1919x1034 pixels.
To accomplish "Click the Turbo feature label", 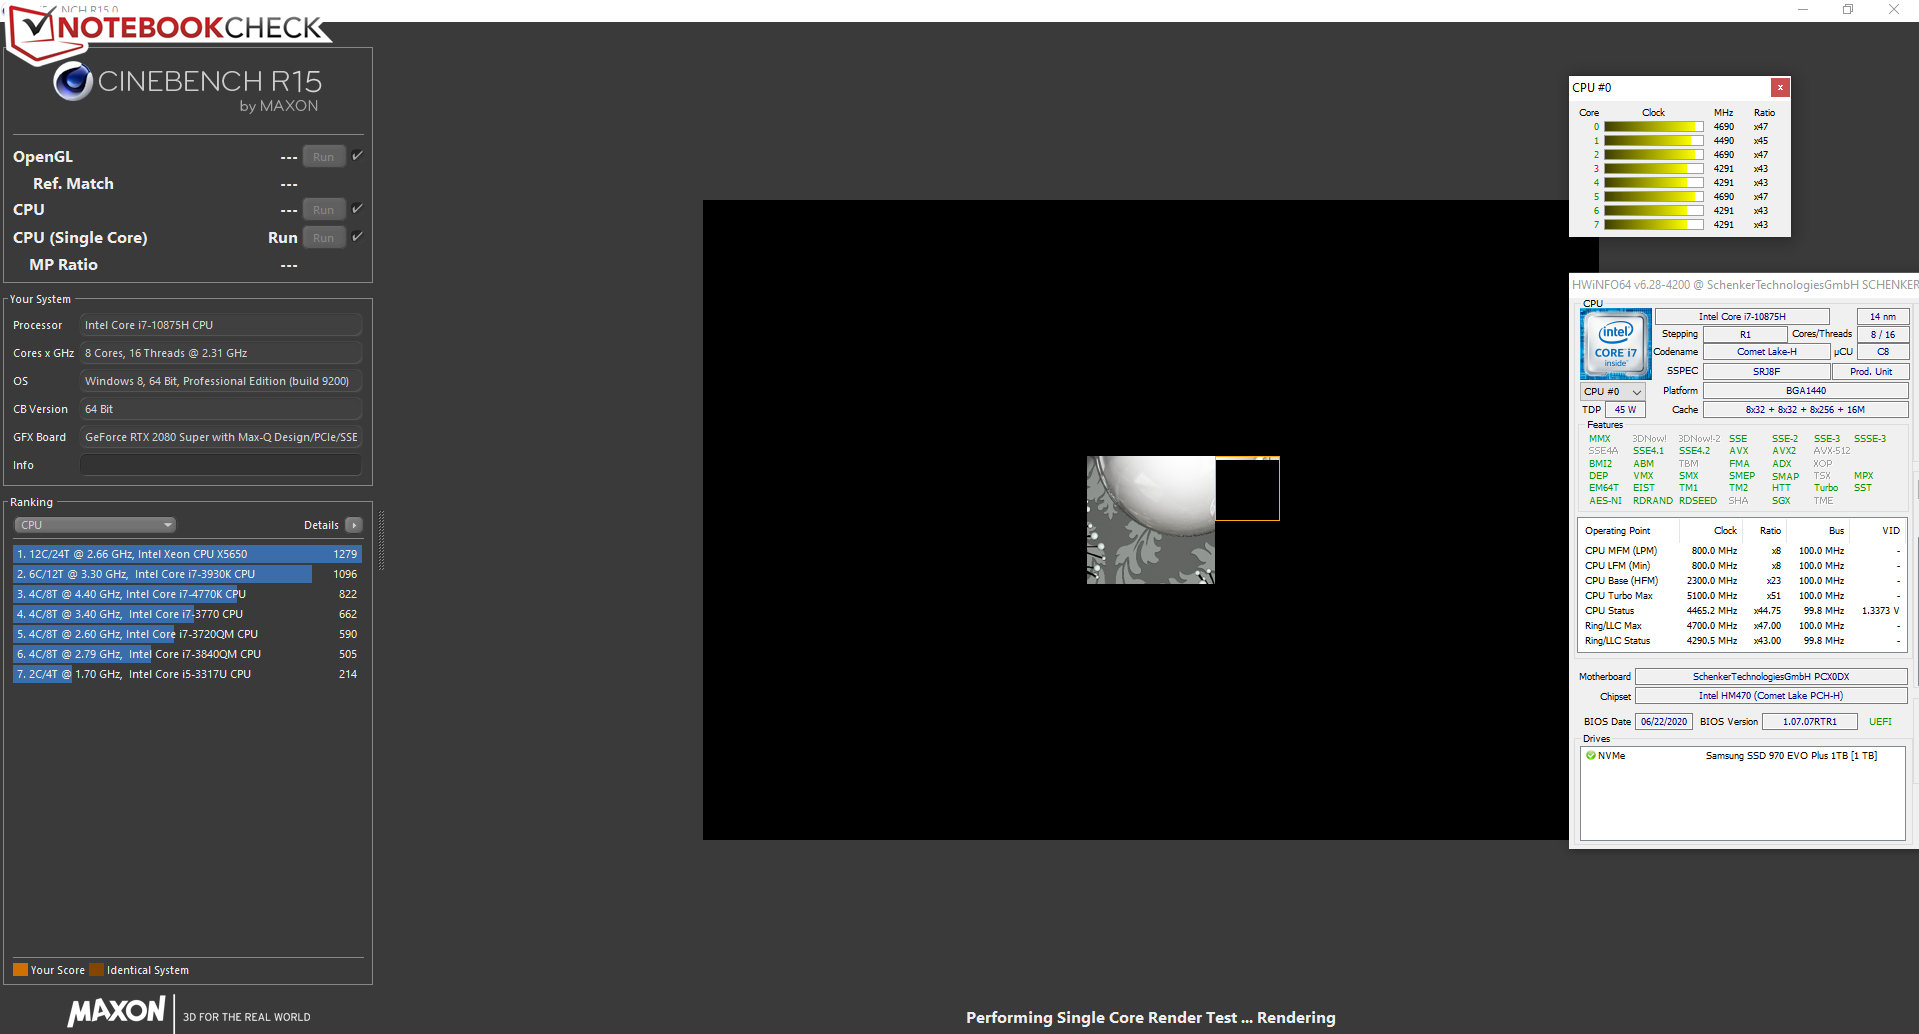I will pyautogui.click(x=1826, y=488).
